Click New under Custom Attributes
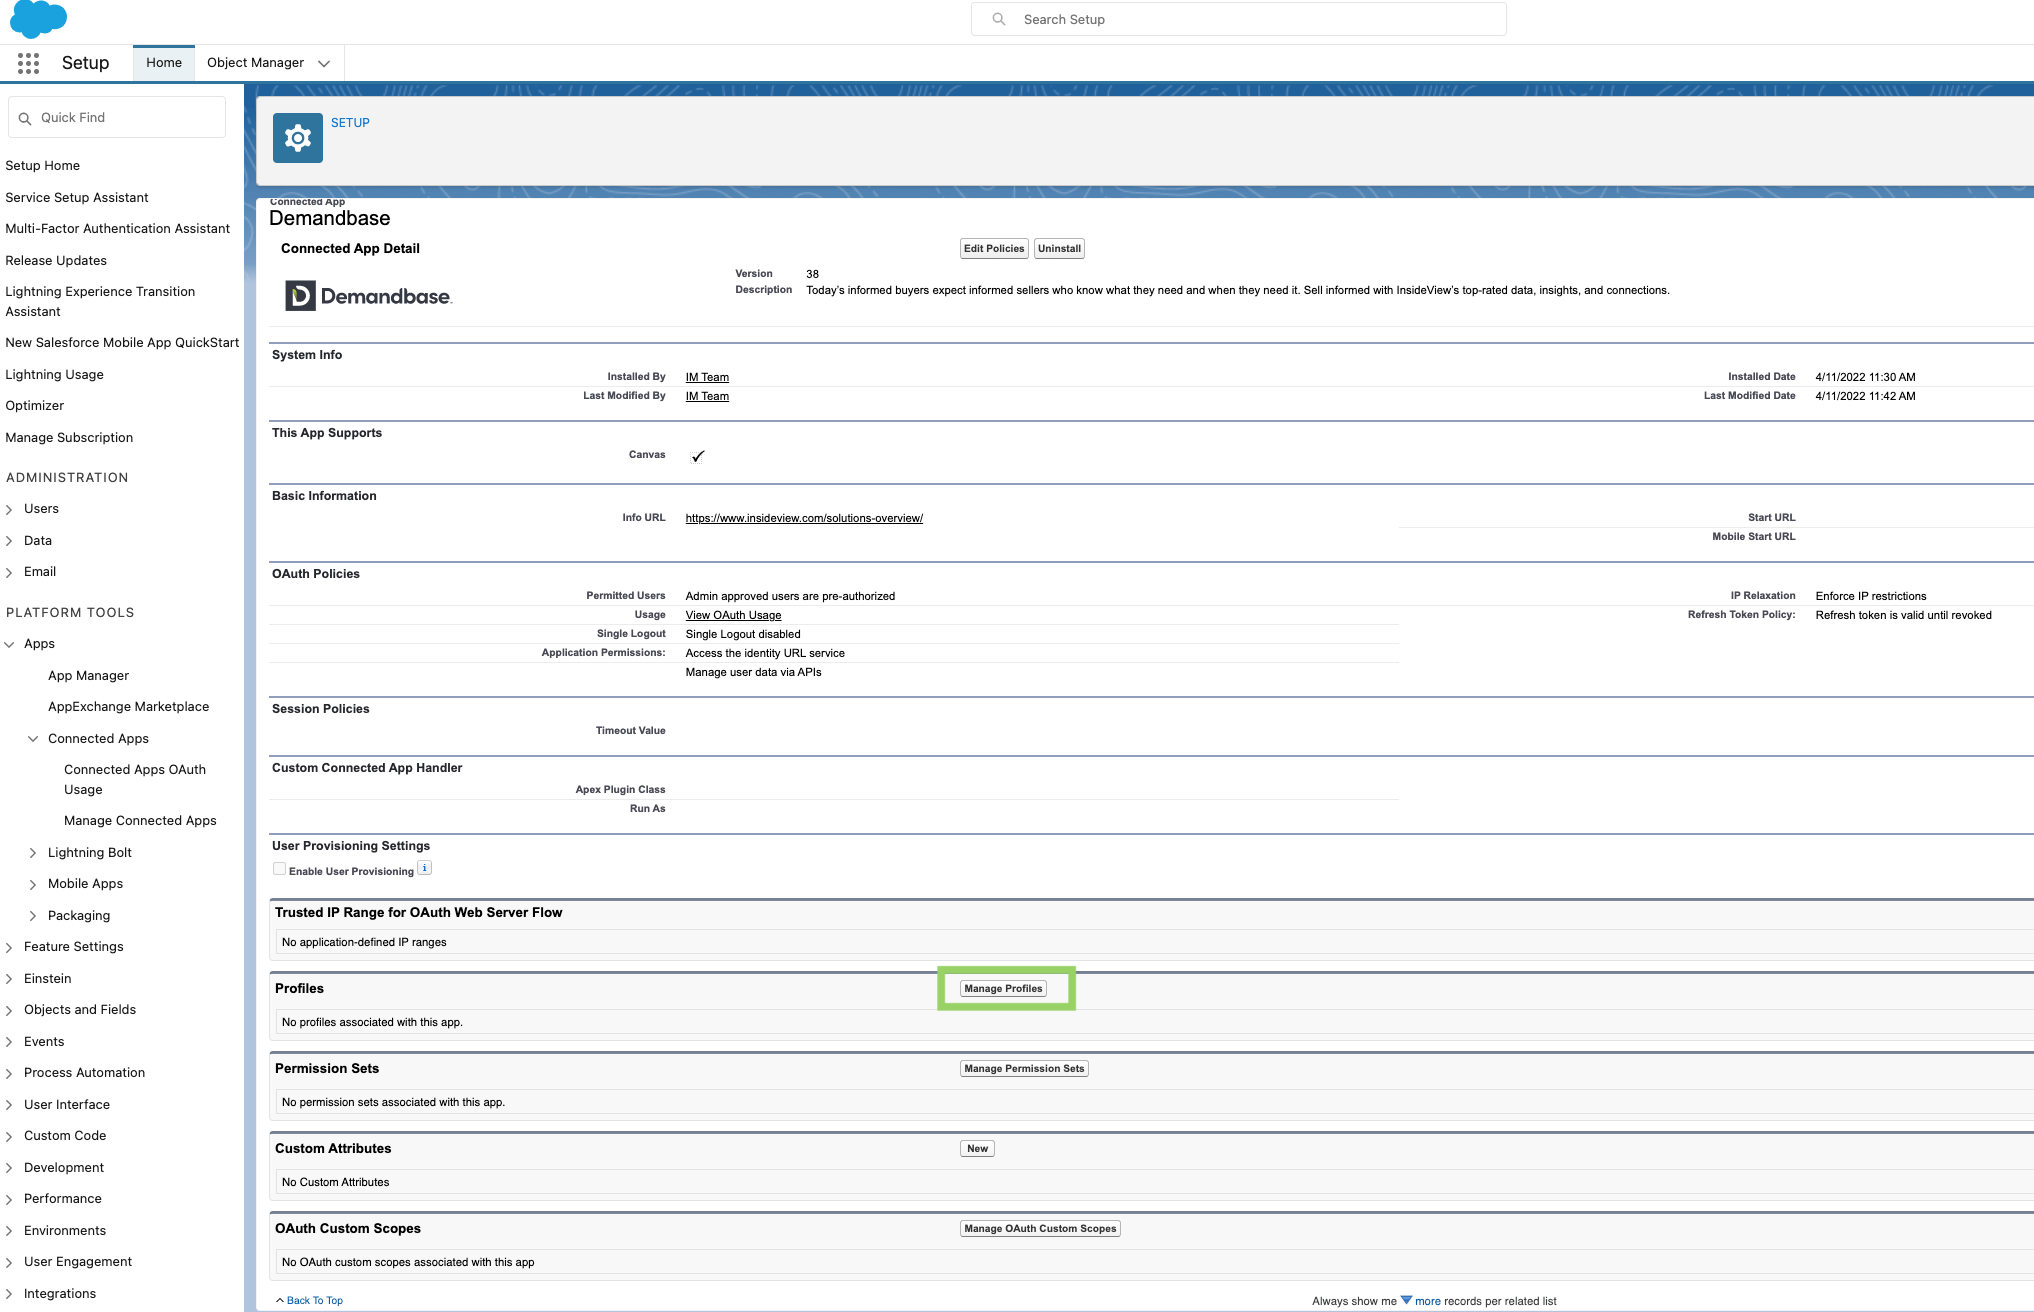This screenshot has height=1312, width=2034. tap(977, 1149)
